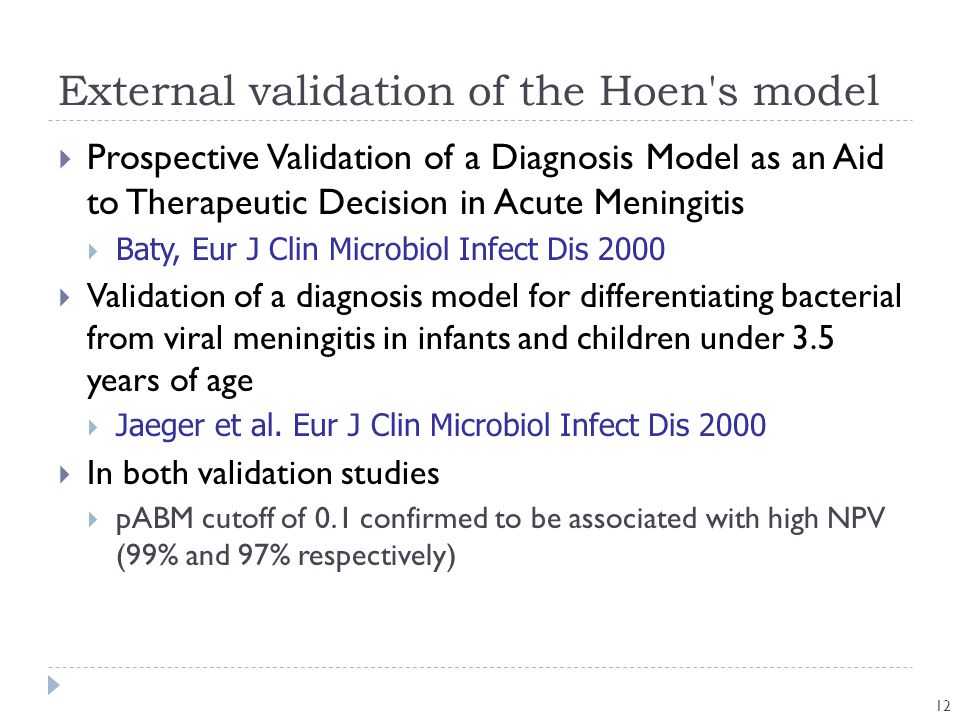Open the Jaeger et al. 2000 reference
The image size is (960, 720).
[441, 426]
